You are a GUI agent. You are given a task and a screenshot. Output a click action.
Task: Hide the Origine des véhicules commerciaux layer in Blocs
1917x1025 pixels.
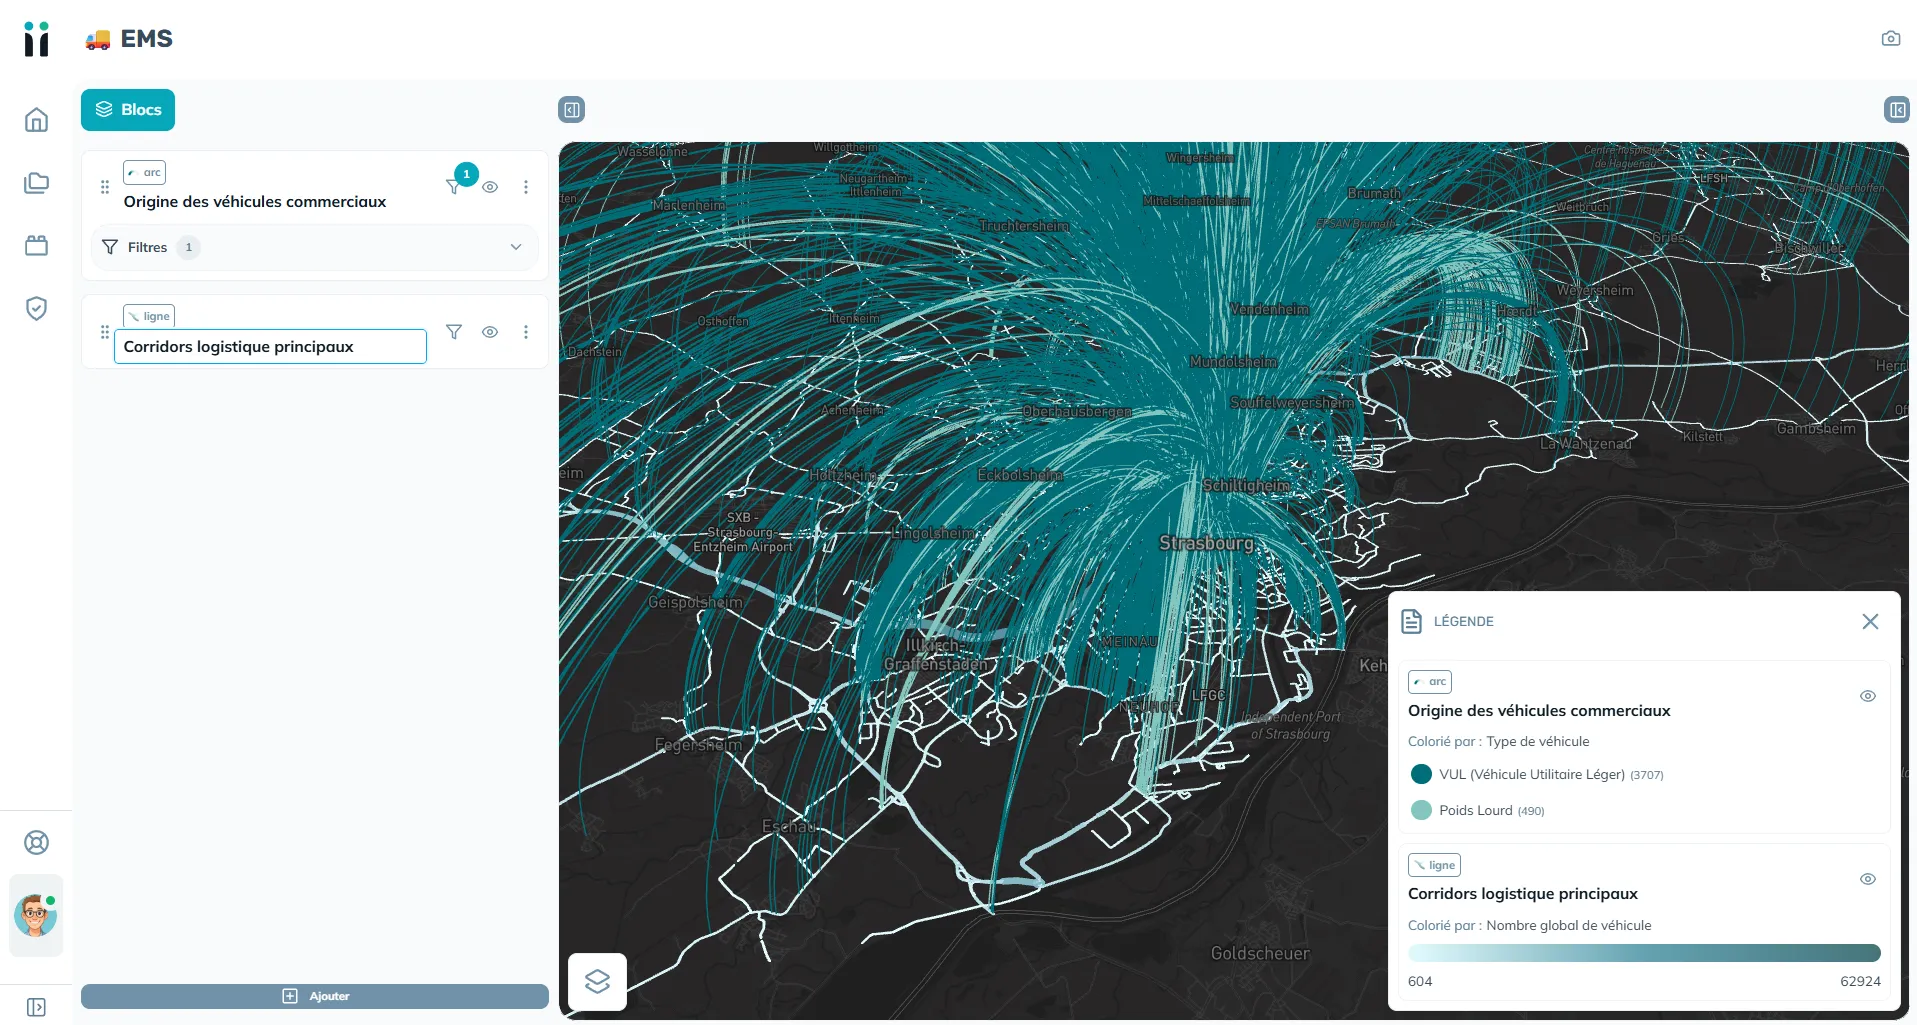[490, 187]
